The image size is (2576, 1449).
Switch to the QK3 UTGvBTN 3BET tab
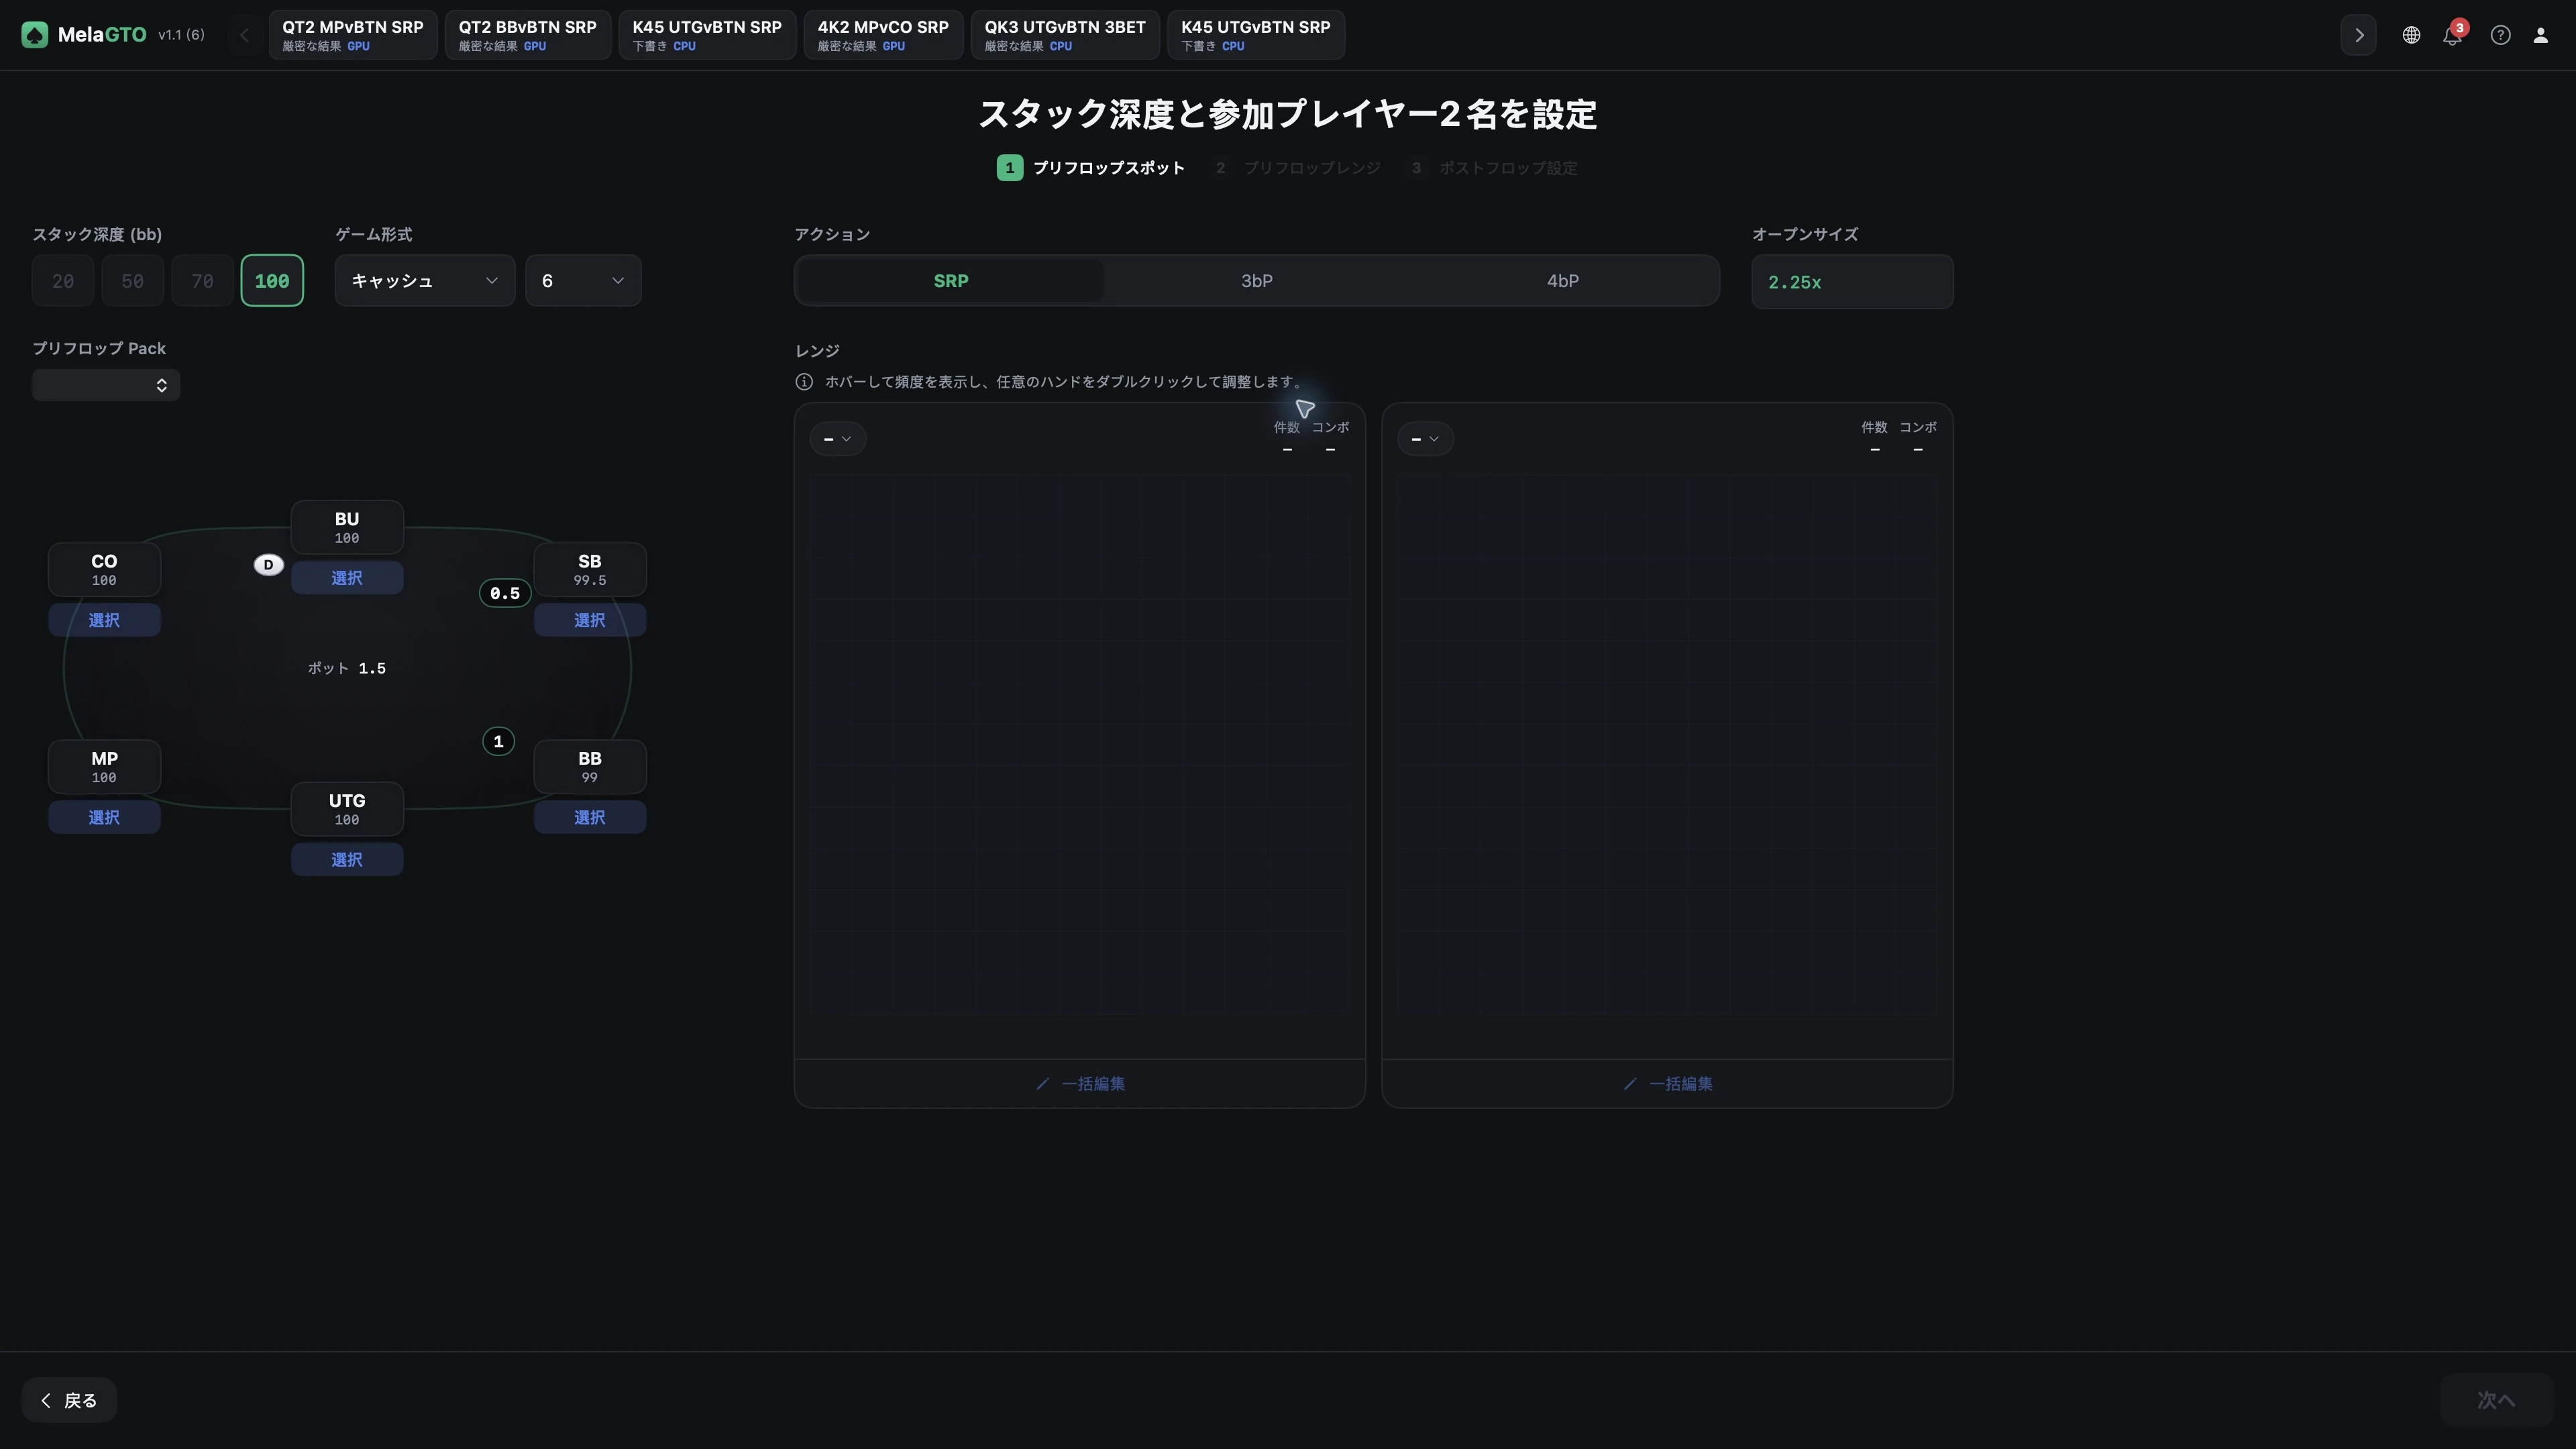tap(1065, 35)
